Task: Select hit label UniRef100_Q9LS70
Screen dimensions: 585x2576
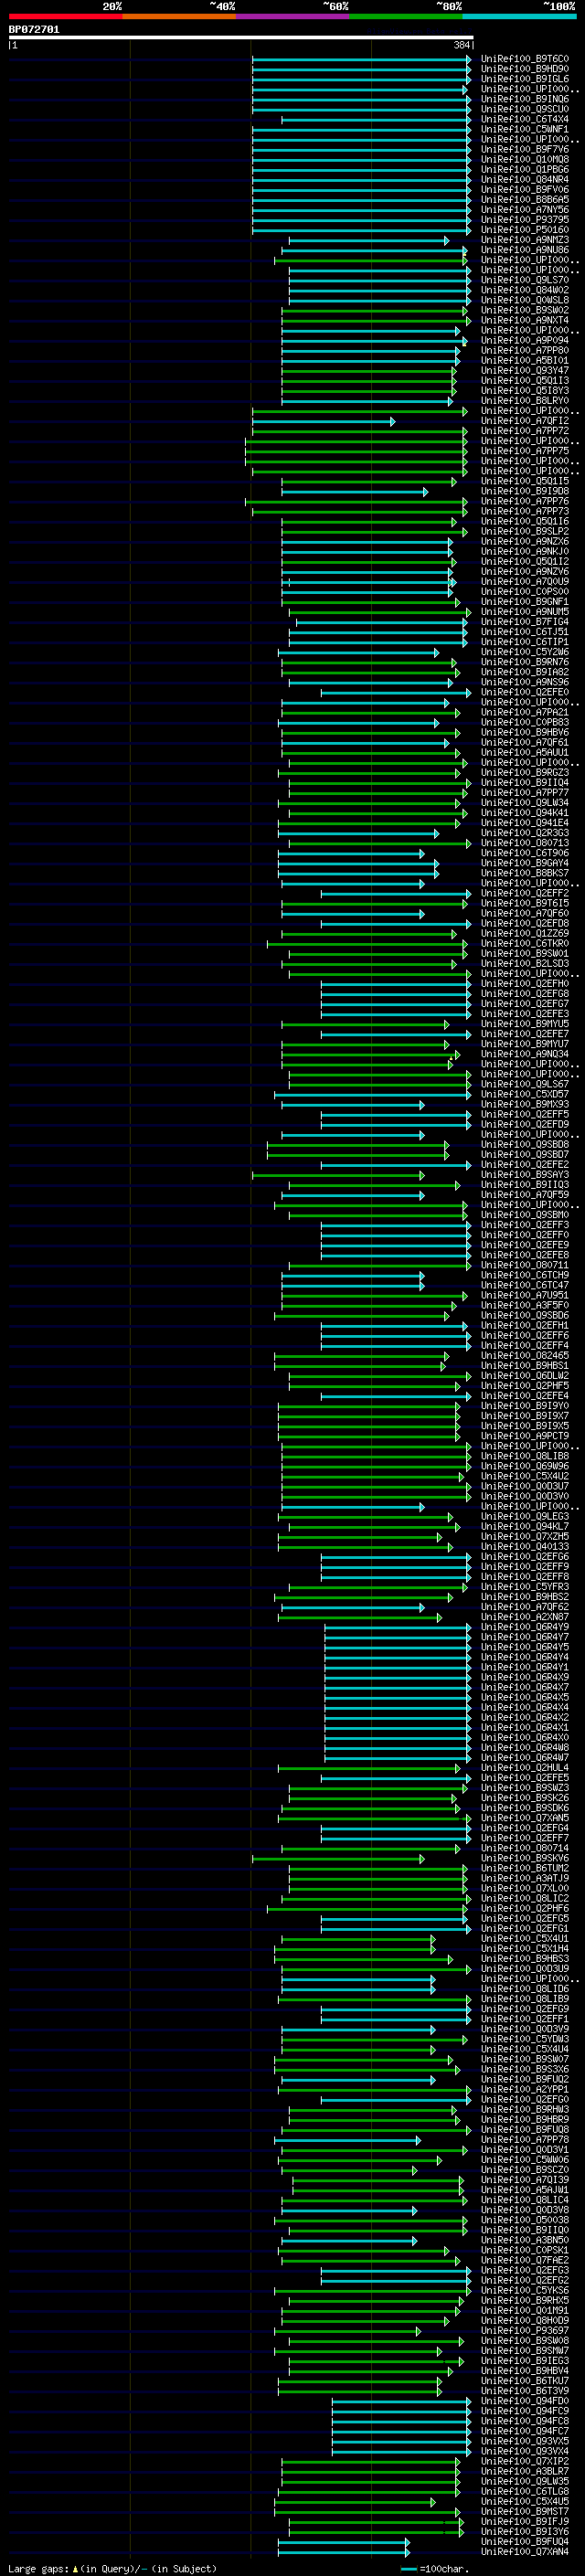Action: click(525, 280)
